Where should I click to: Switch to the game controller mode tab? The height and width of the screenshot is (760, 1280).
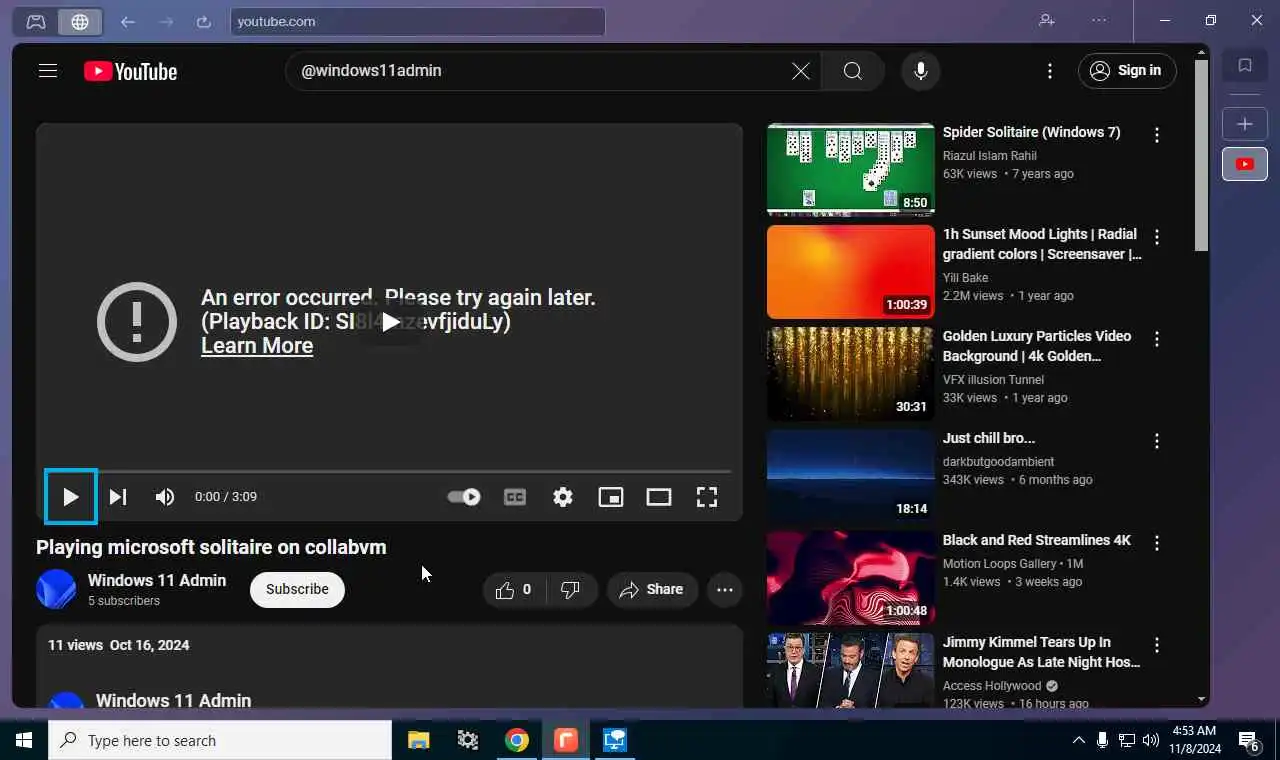[x=36, y=21]
